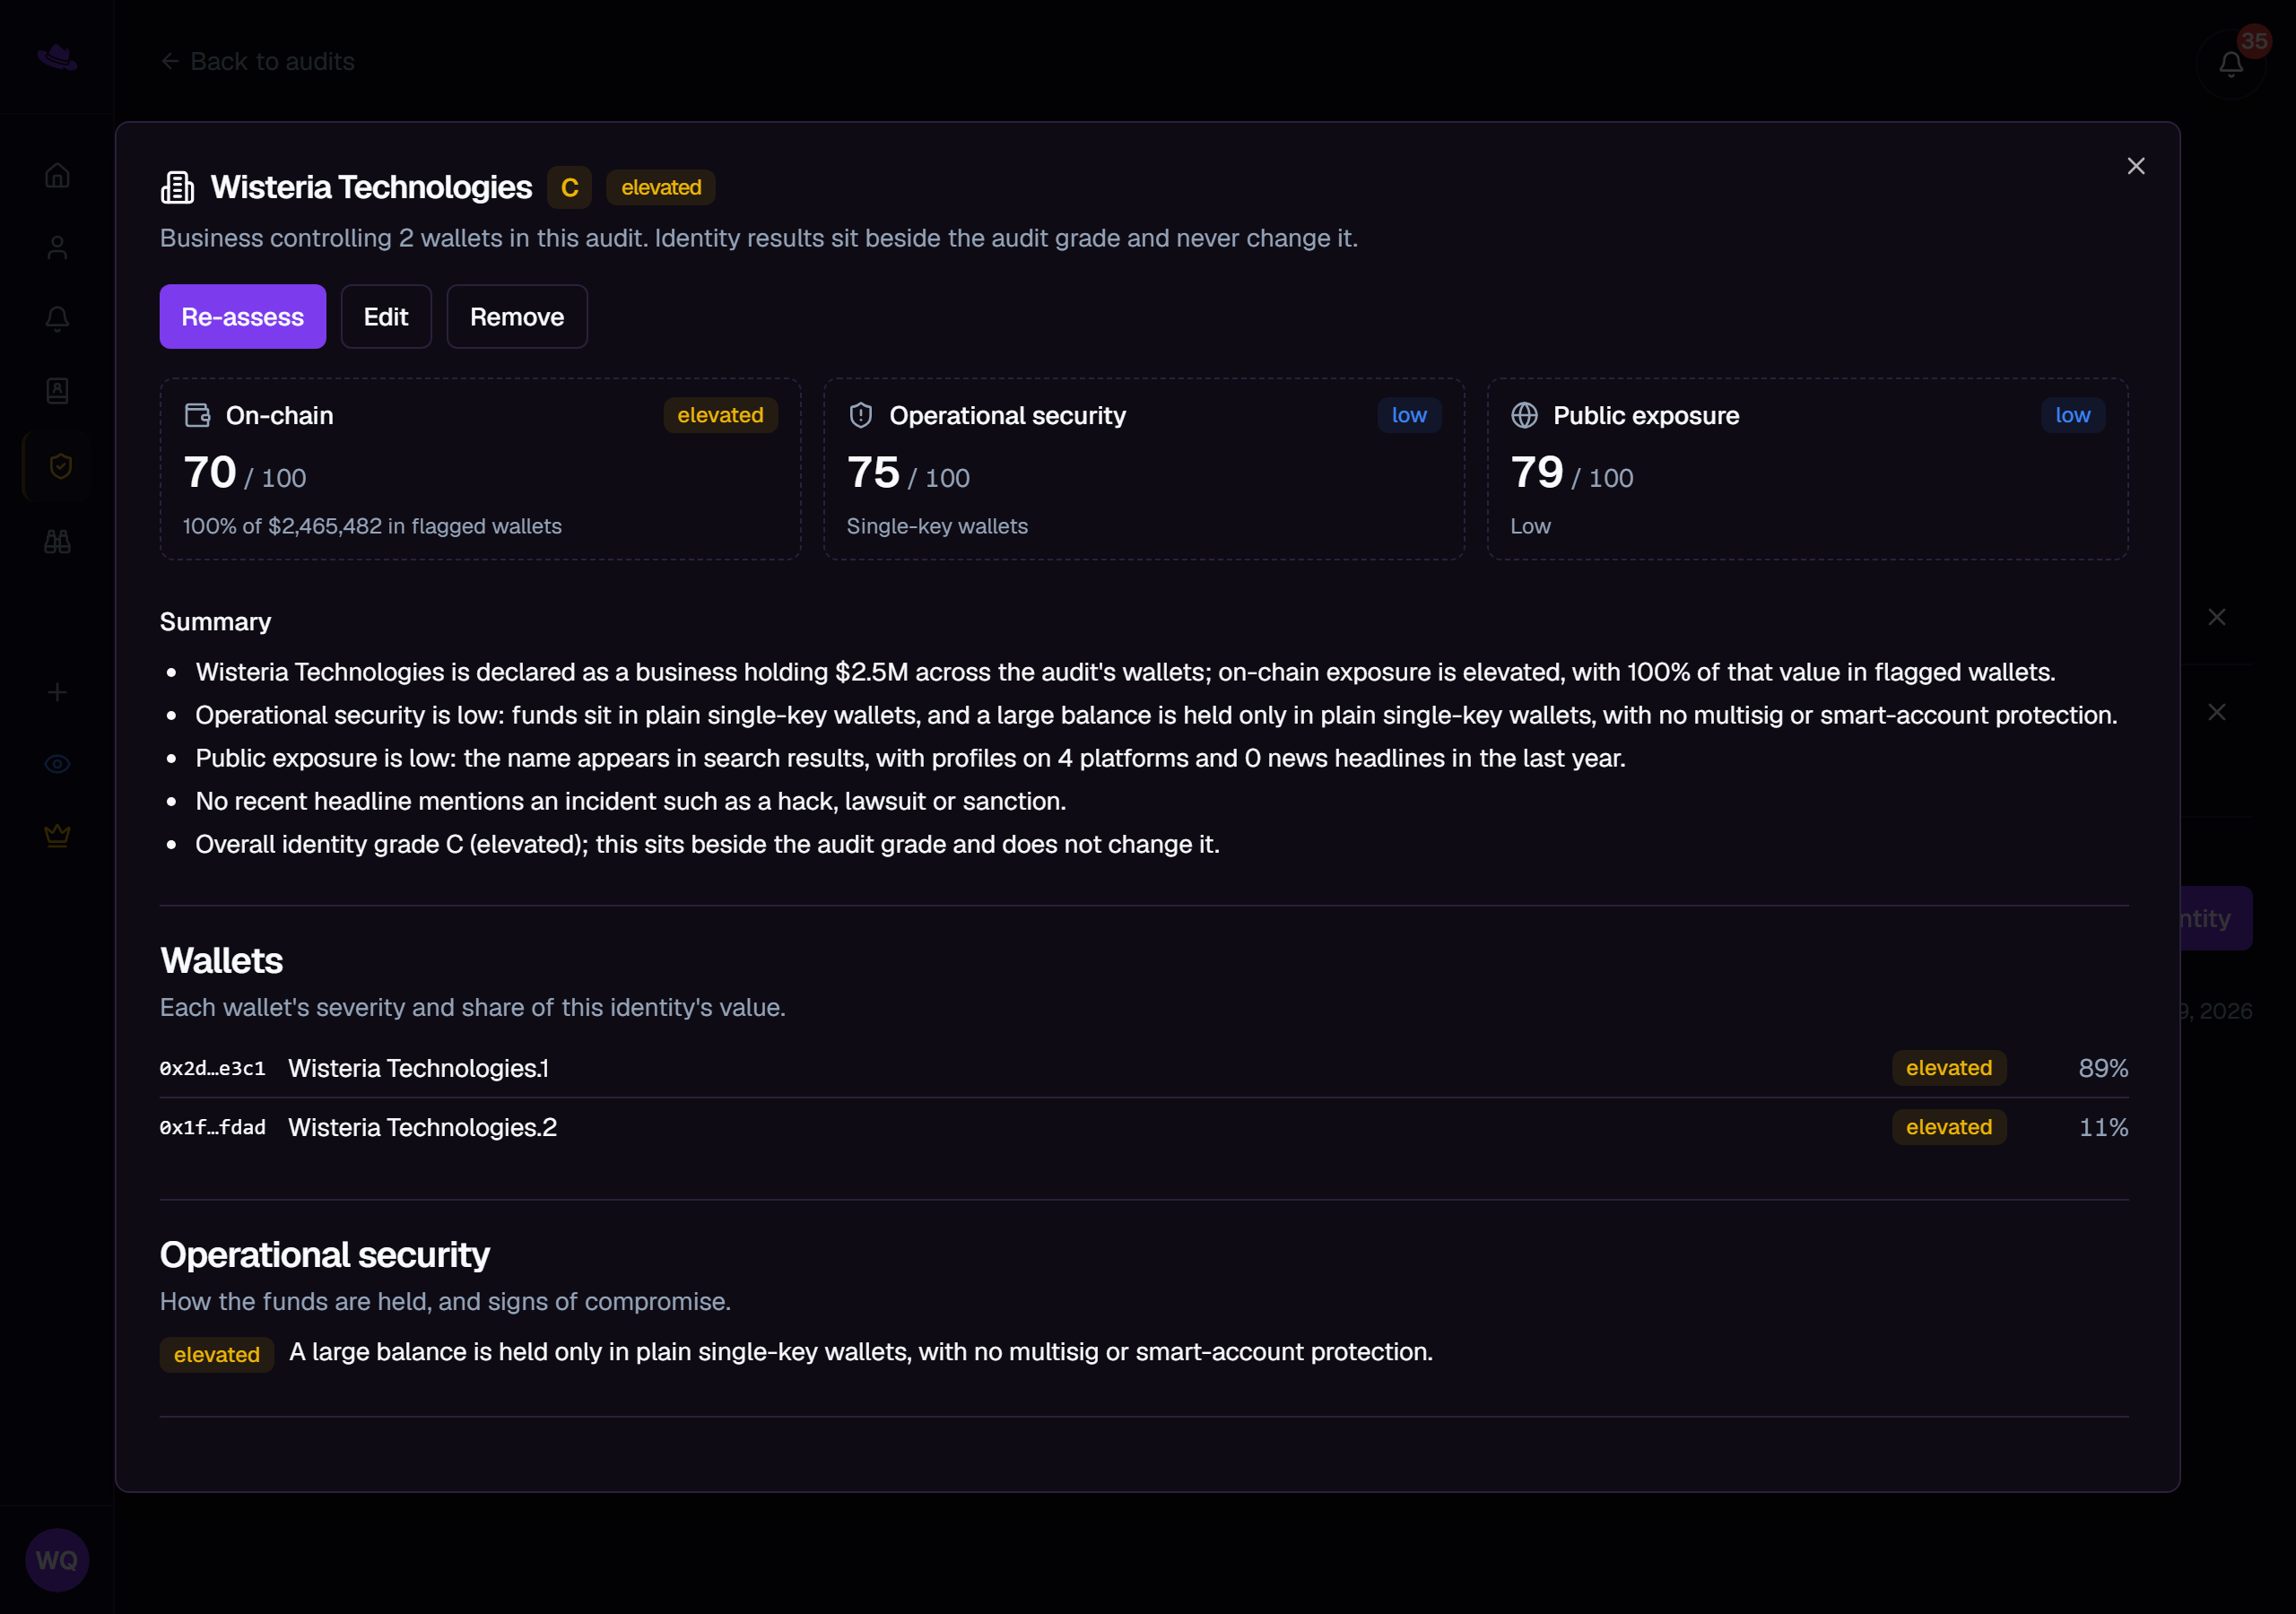Open Edit for Wisteria Technologies
The height and width of the screenshot is (1614, 2296).
[386, 317]
